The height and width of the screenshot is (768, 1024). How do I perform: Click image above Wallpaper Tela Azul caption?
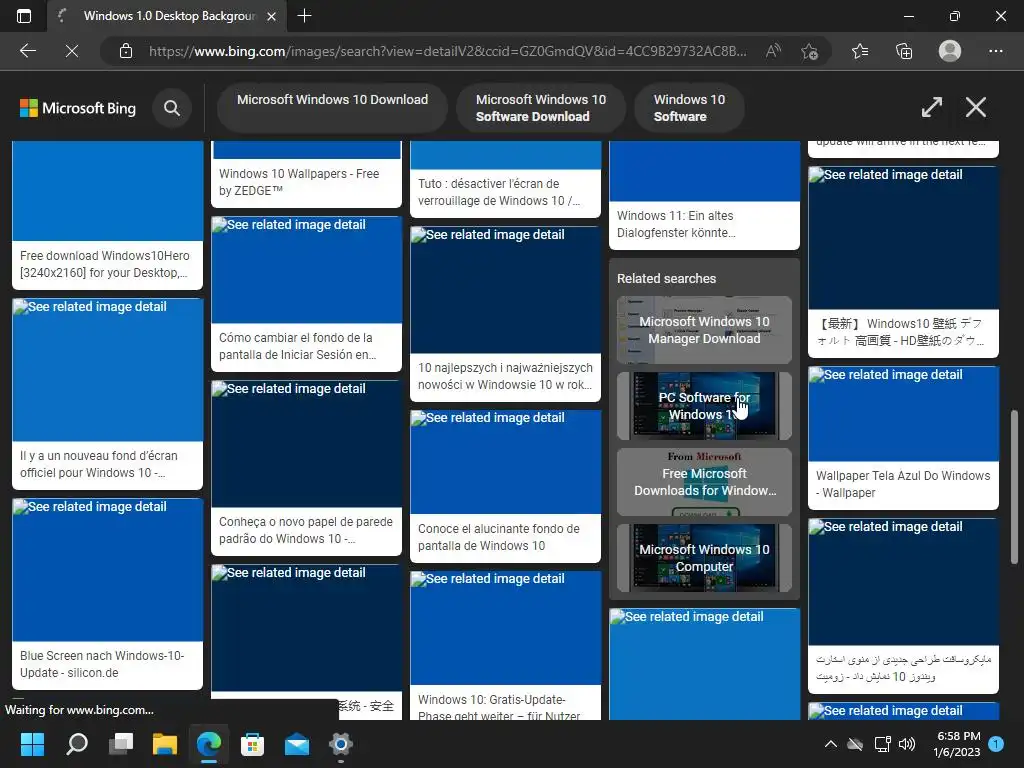coord(903,414)
